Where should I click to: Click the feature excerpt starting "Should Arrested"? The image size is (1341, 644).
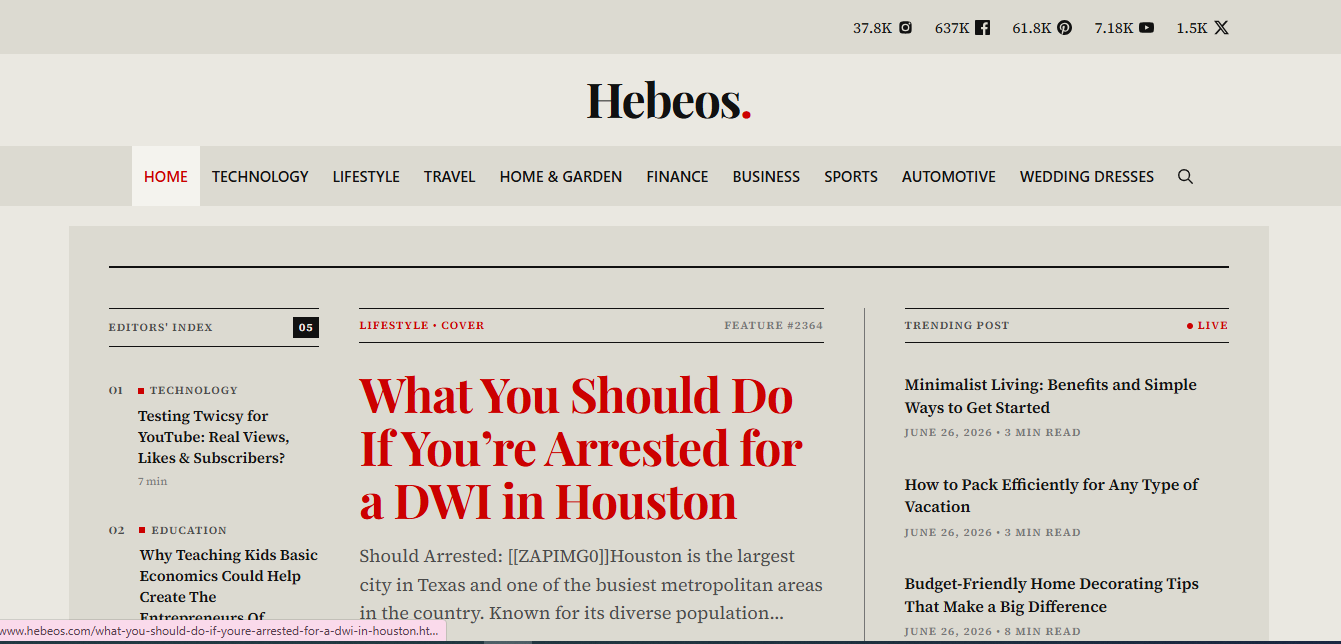point(591,585)
